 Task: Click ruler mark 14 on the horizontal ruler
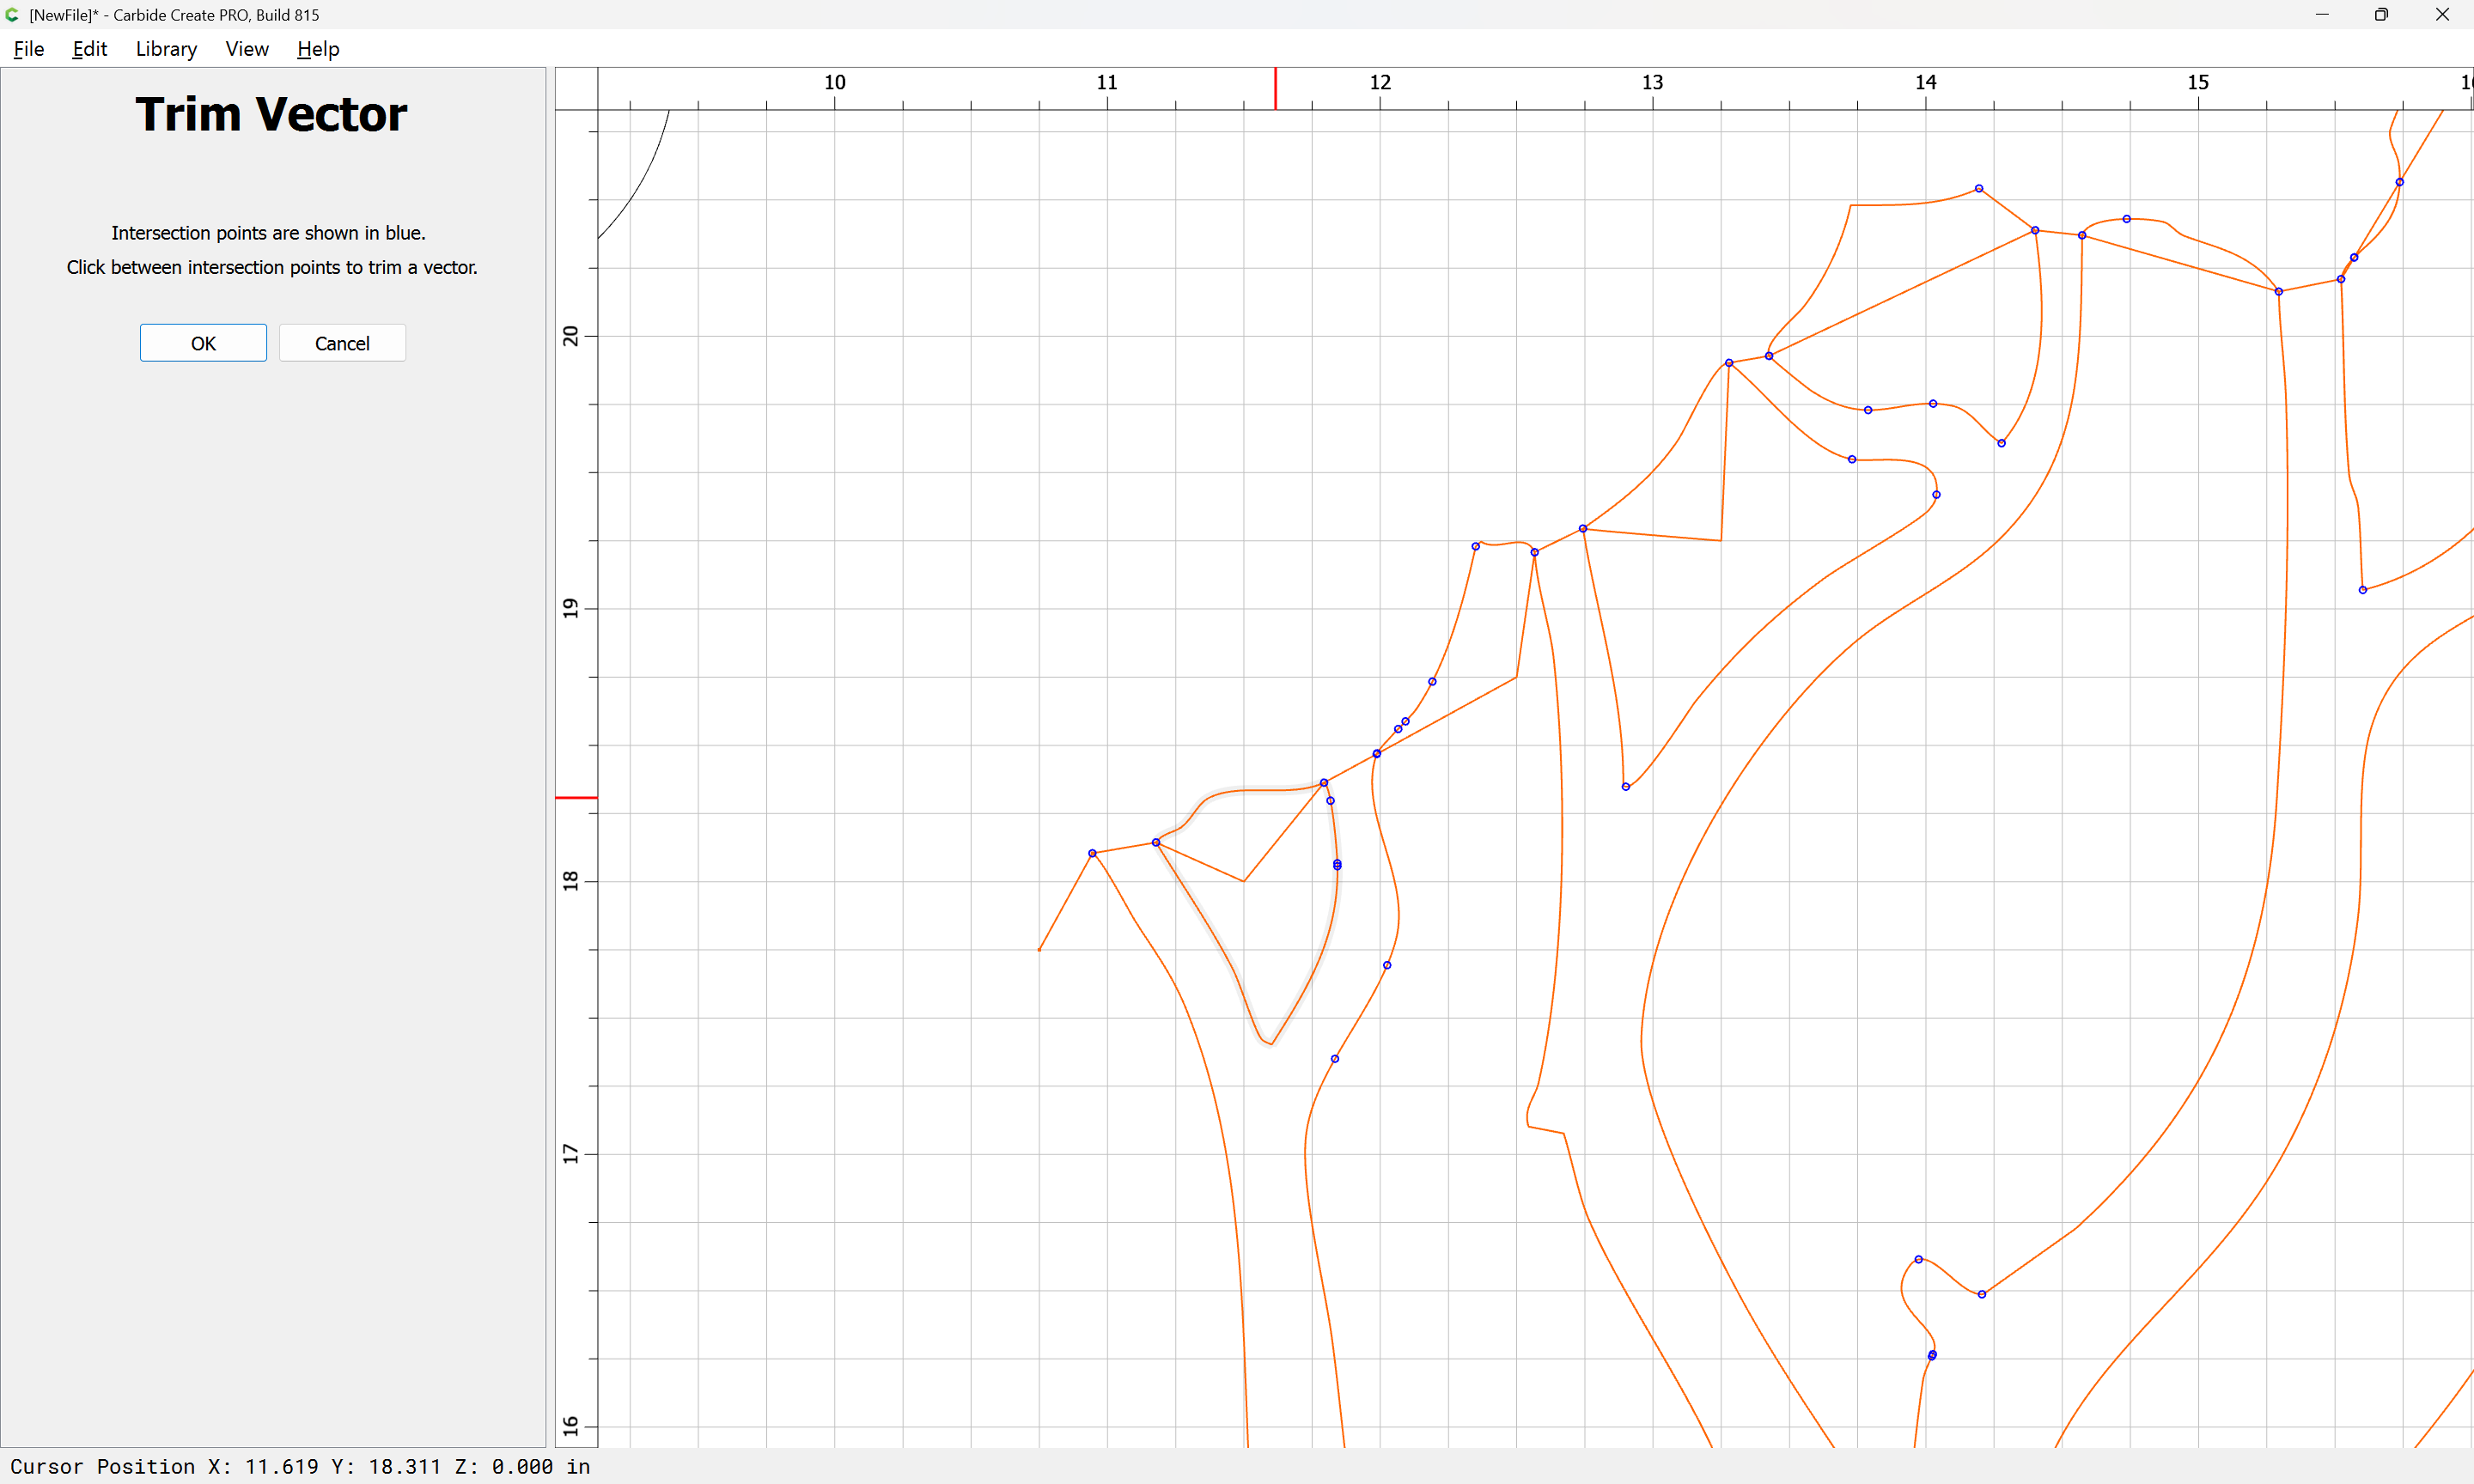[1925, 82]
